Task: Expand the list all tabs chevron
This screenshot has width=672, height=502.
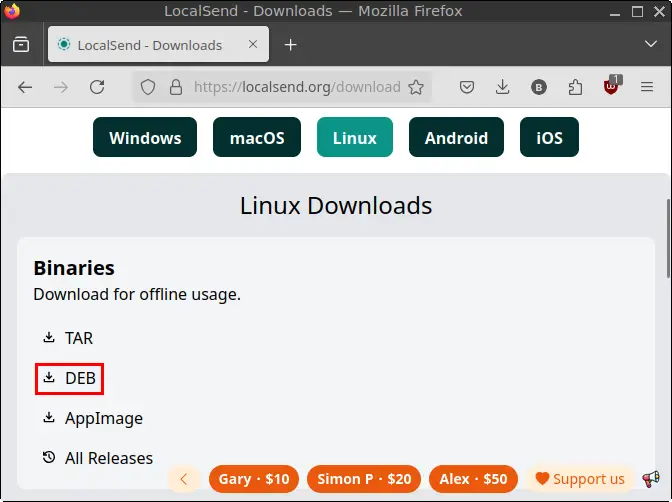Action: (651, 44)
